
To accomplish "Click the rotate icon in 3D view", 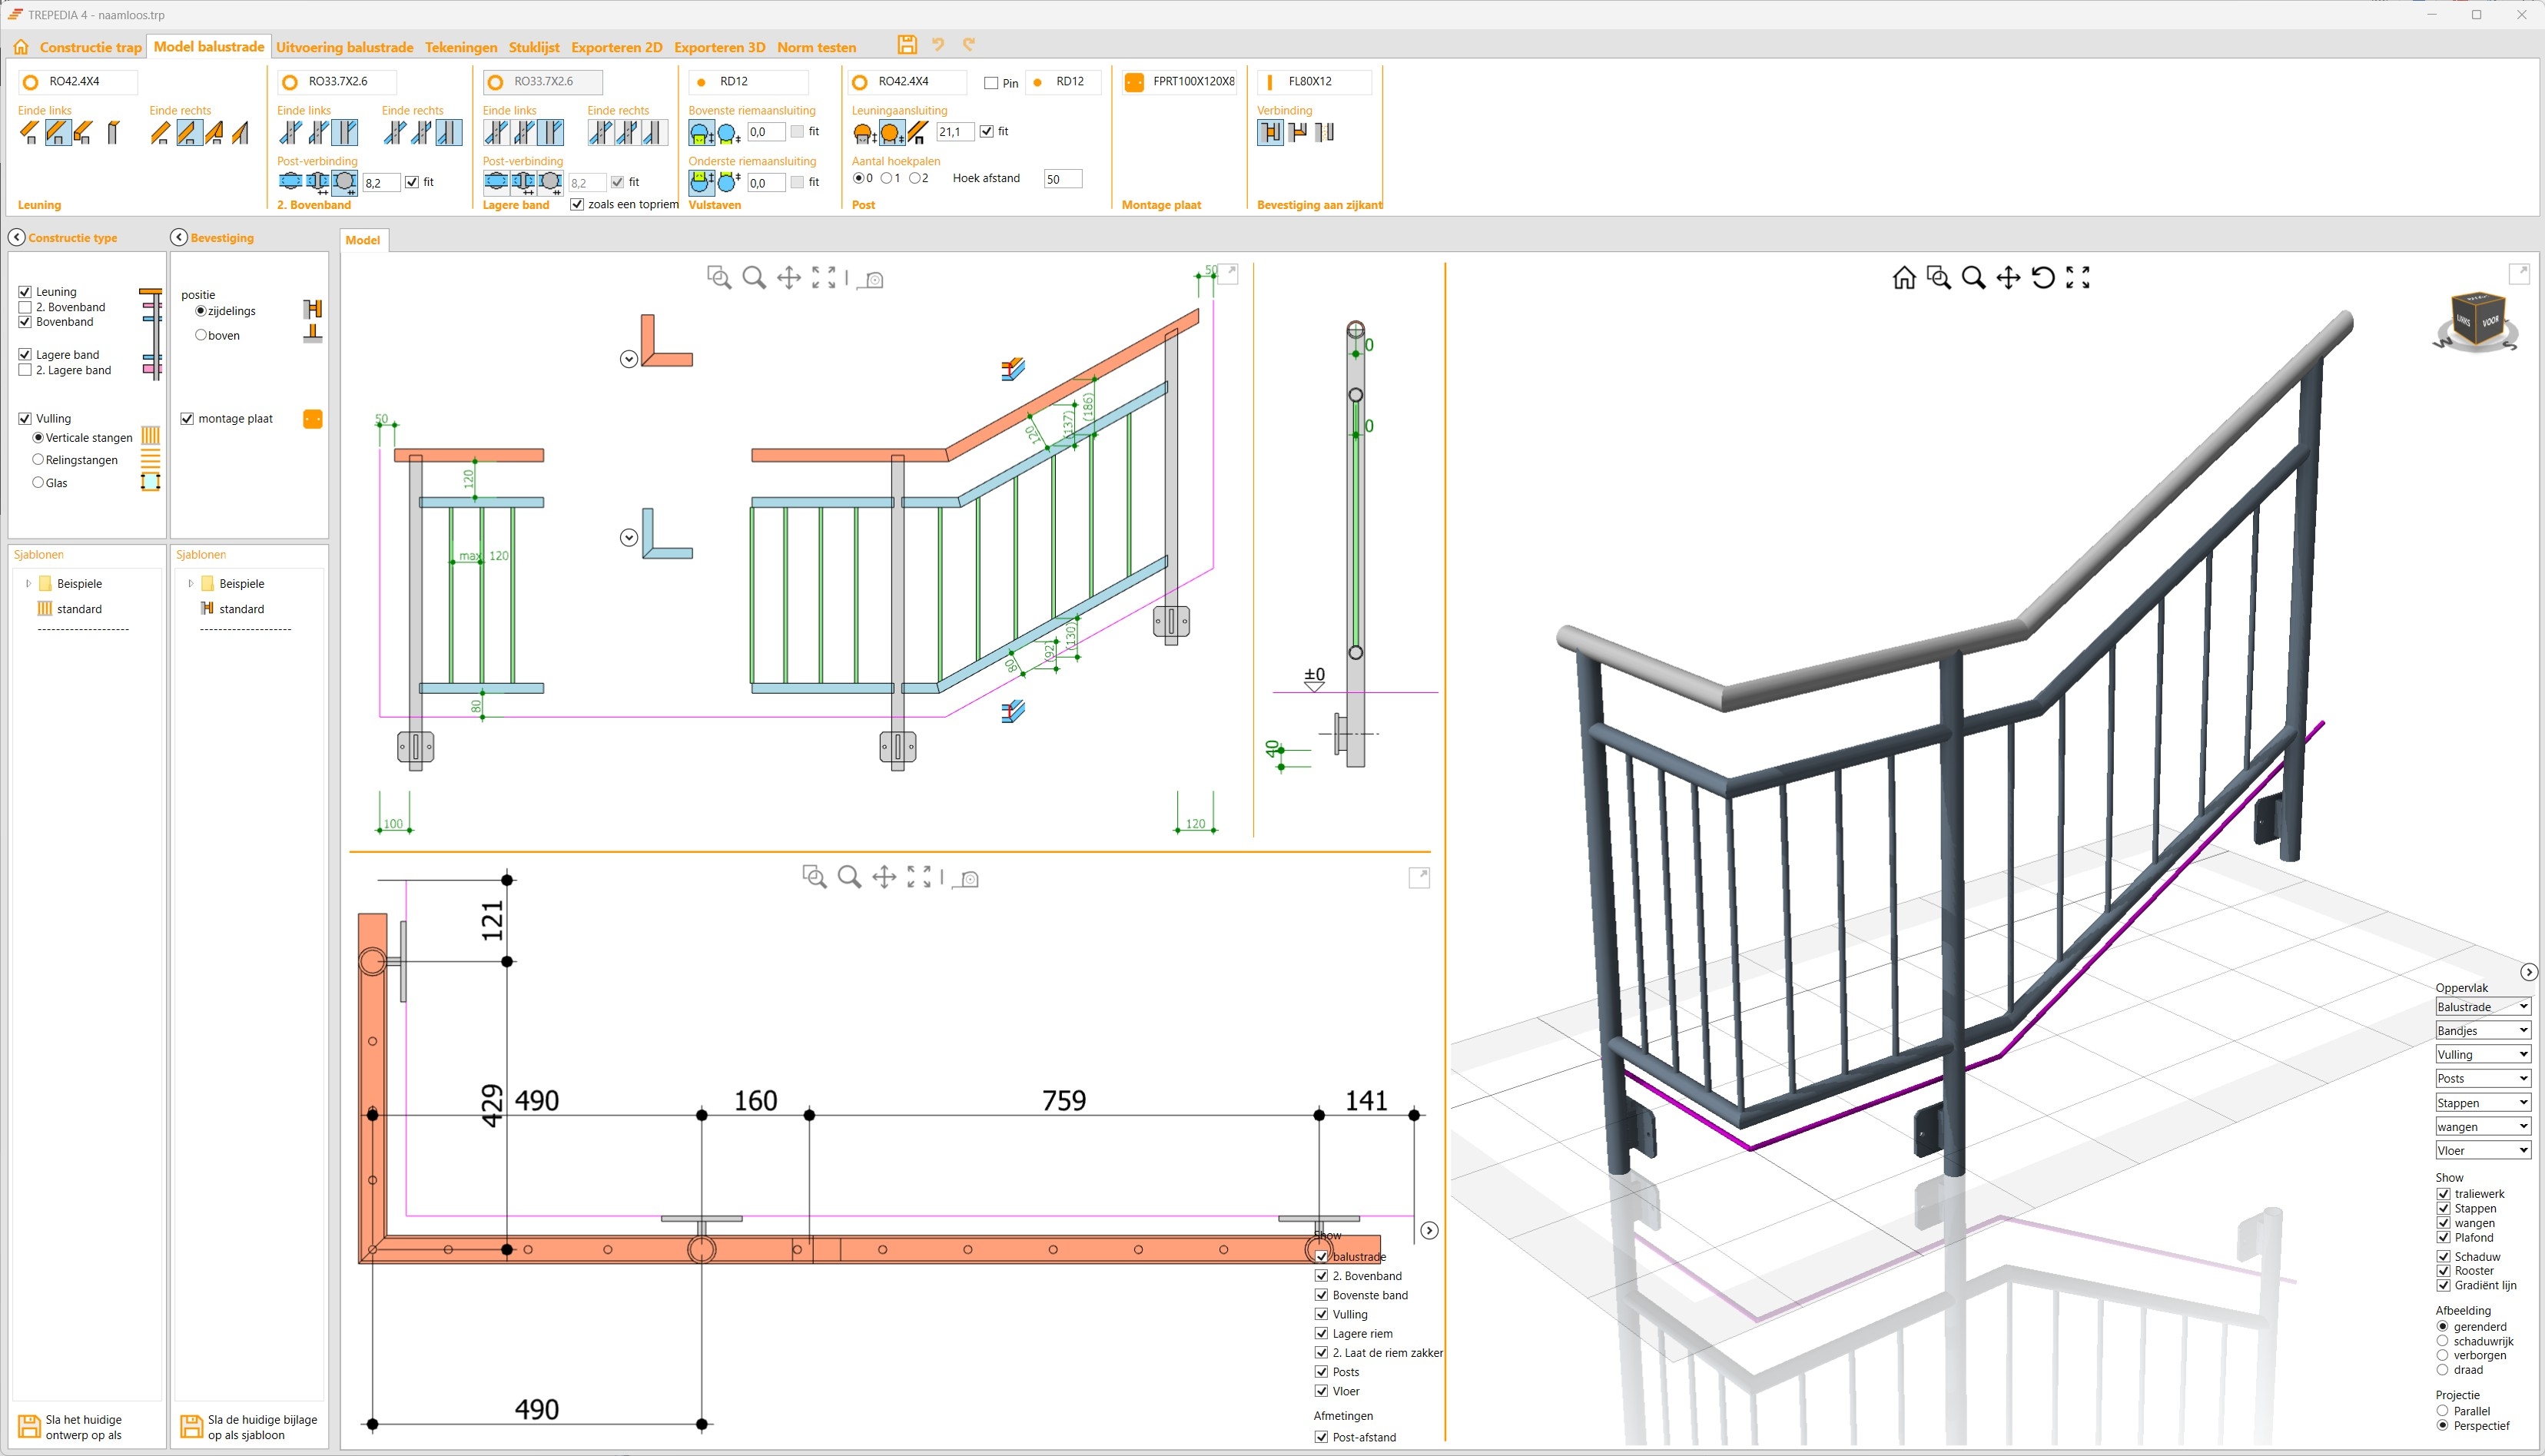I will (x=2043, y=278).
